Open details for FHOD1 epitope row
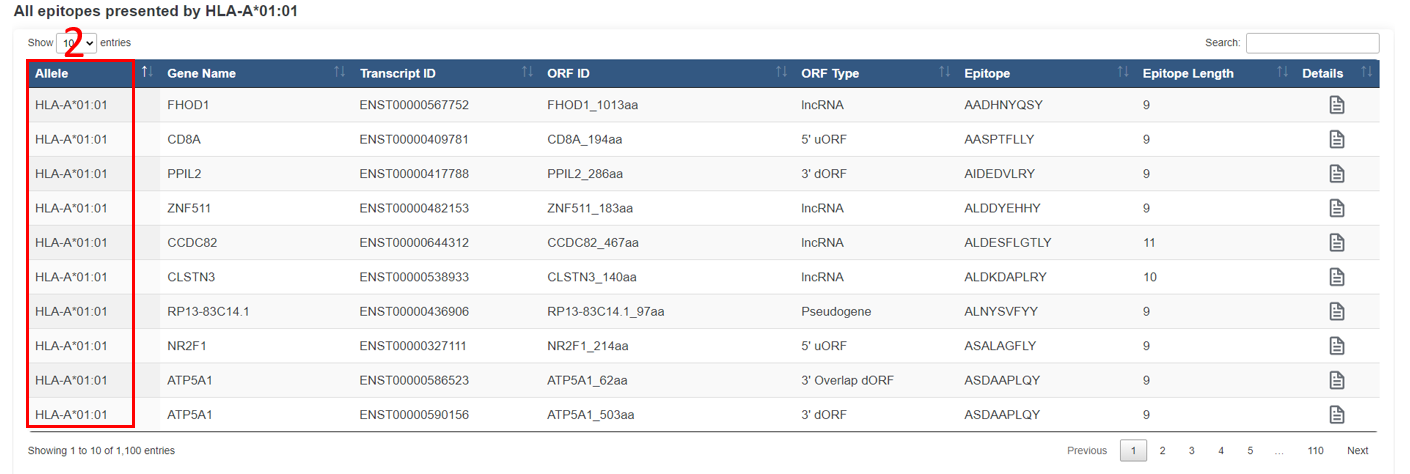 click(1336, 105)
